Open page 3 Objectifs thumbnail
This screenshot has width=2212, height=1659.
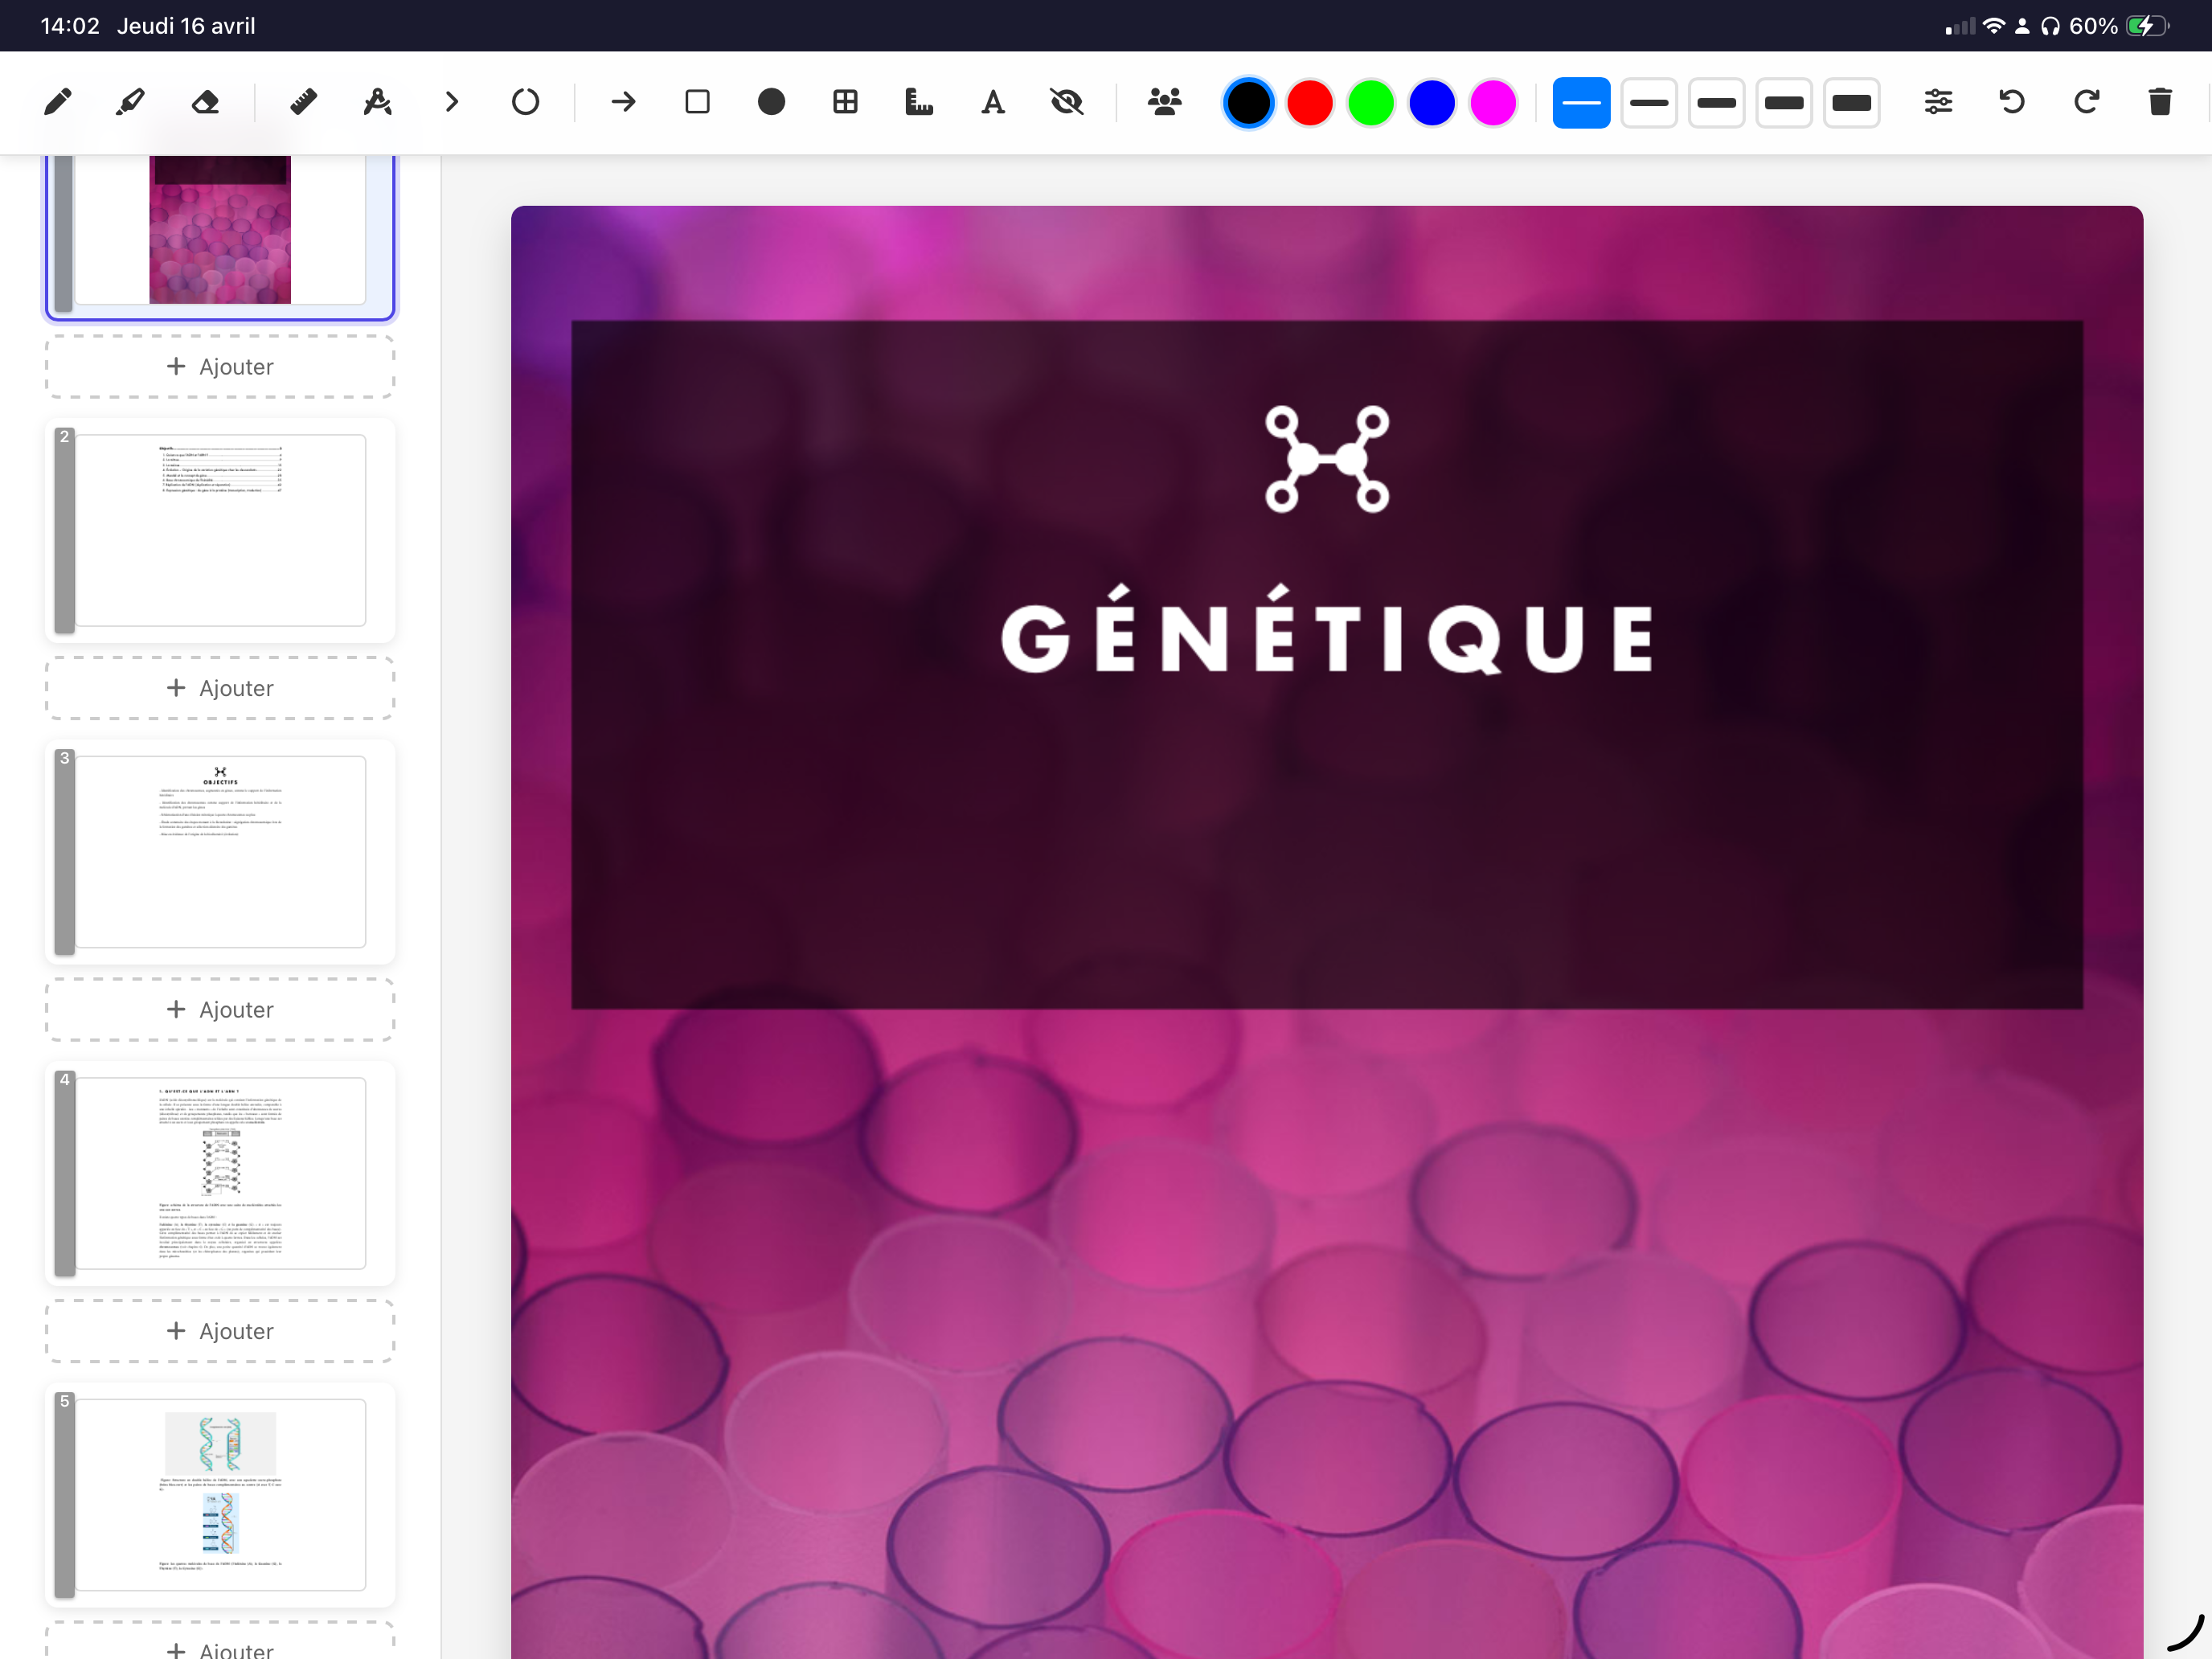[220, 852]
